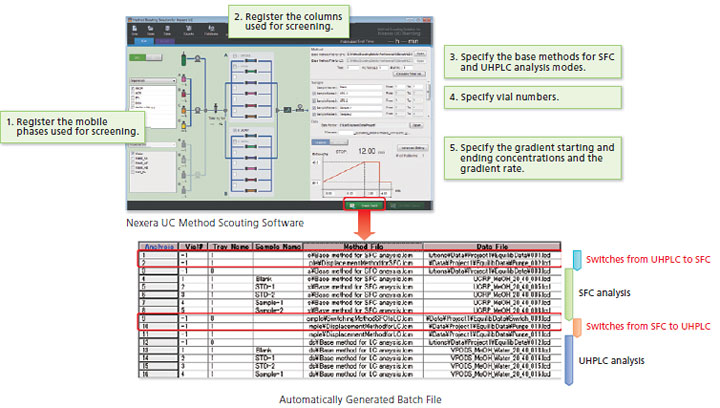Tick the Water checkbox in aqueous list
This screenshot has width=720, height=408.
tap(134, 154)
